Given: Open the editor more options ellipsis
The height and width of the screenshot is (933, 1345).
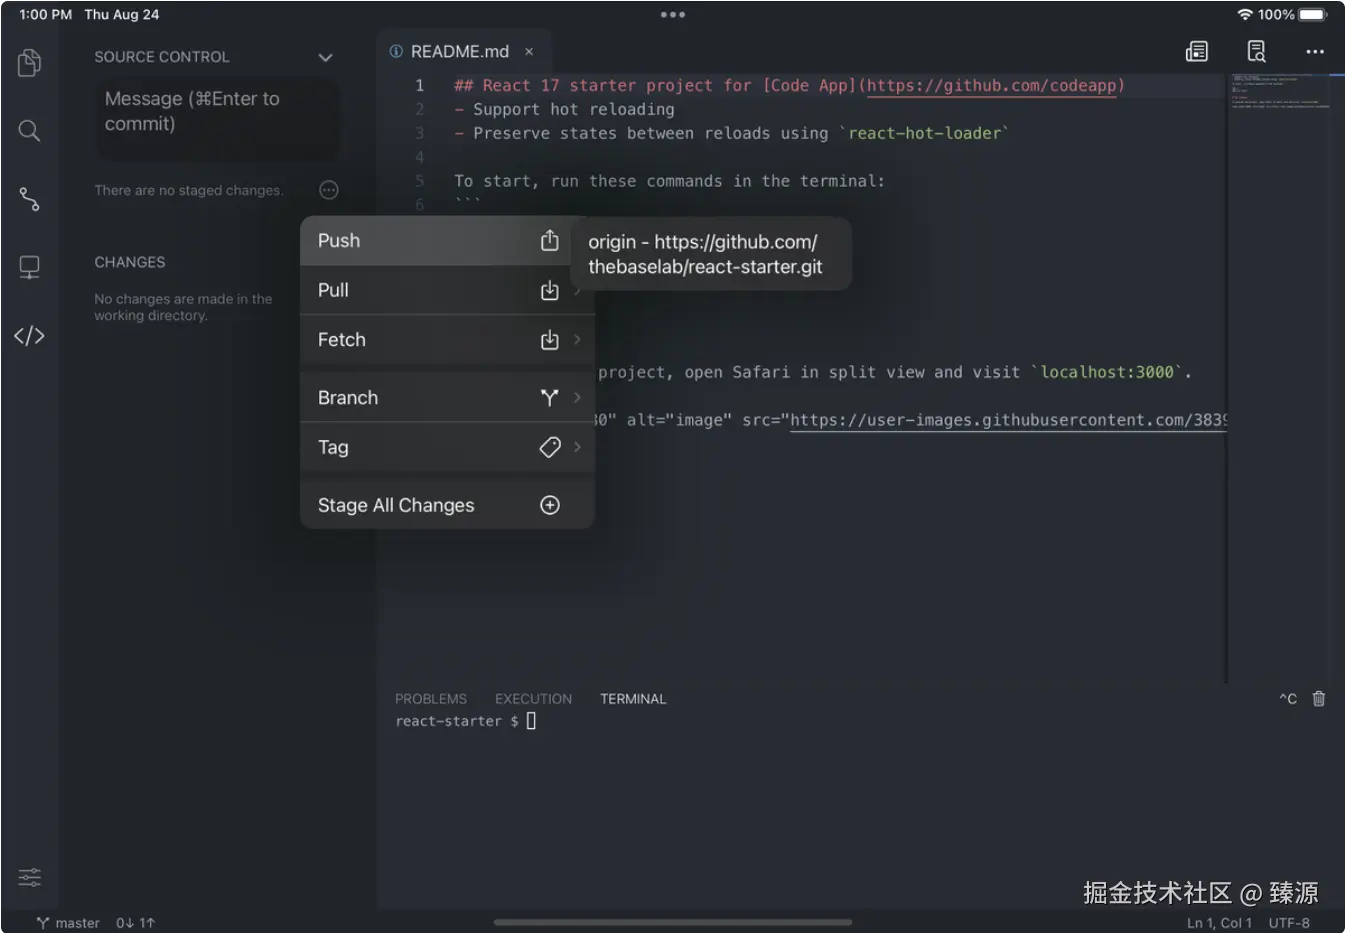Looking at the screenshot, I should tap(1315, 51).
